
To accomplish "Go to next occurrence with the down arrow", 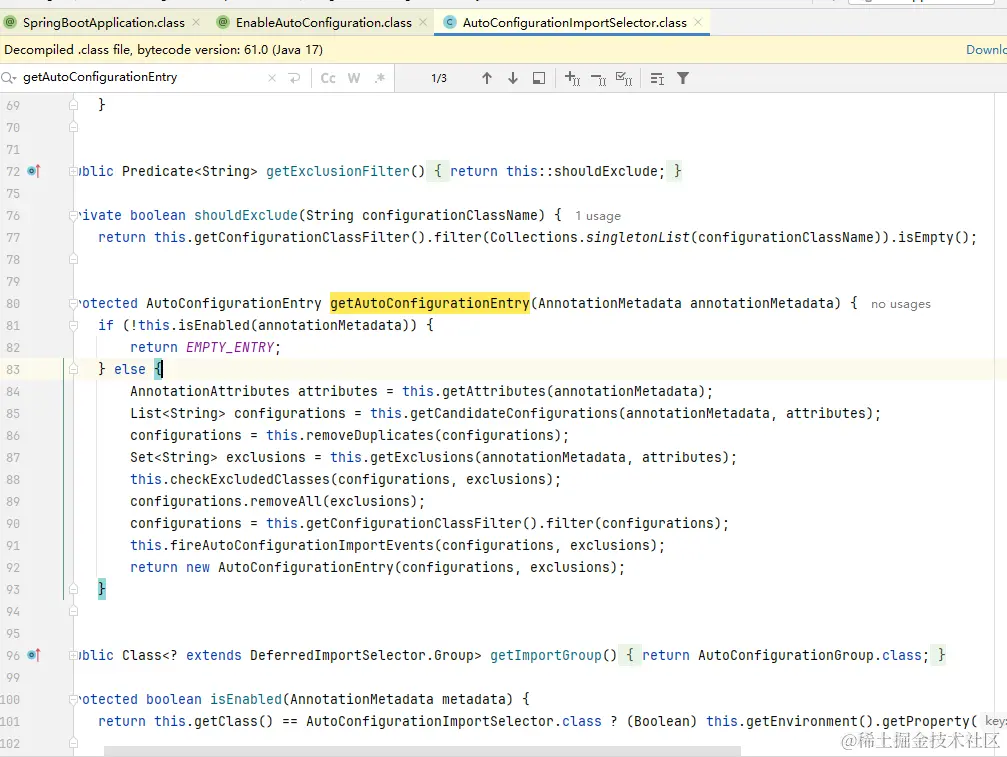I will pos(512,78).
